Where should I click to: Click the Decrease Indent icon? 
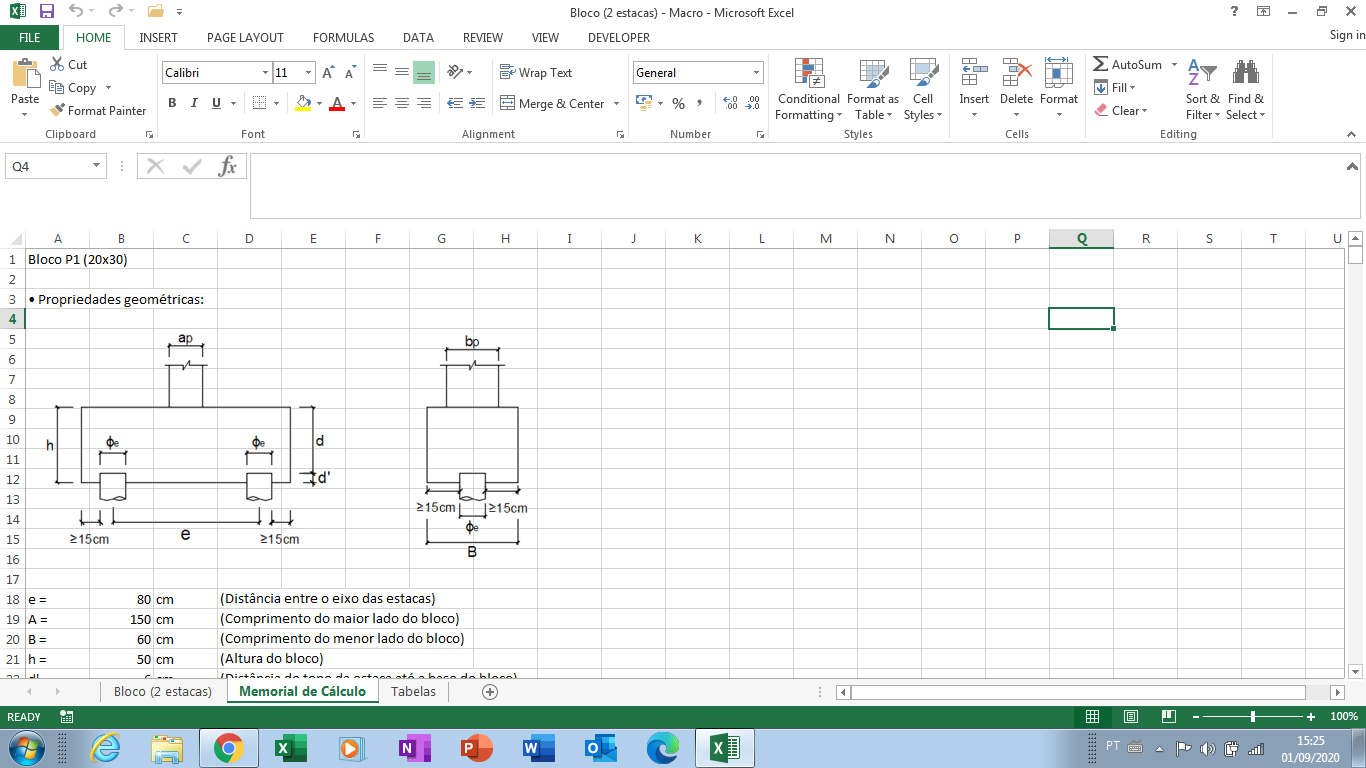coord(455,103)
